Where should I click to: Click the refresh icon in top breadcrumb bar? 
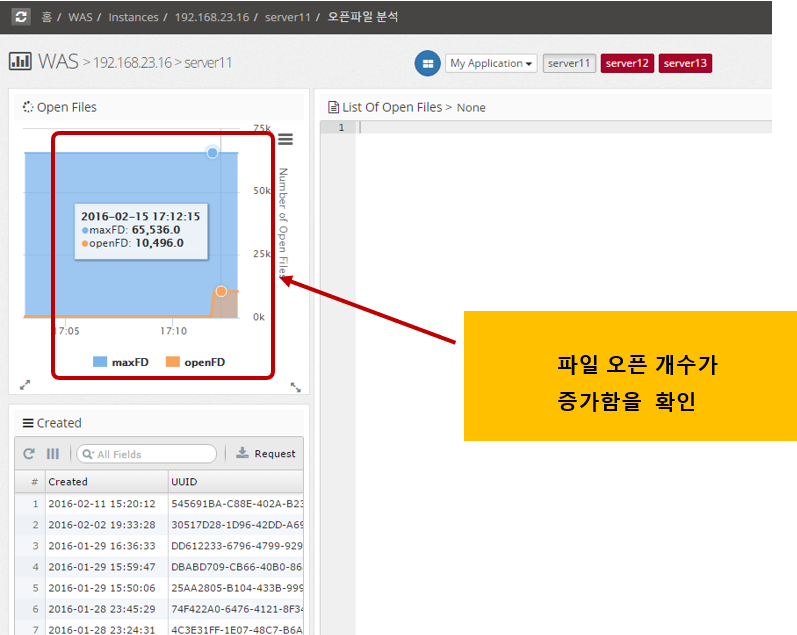(x=21, y=17)
